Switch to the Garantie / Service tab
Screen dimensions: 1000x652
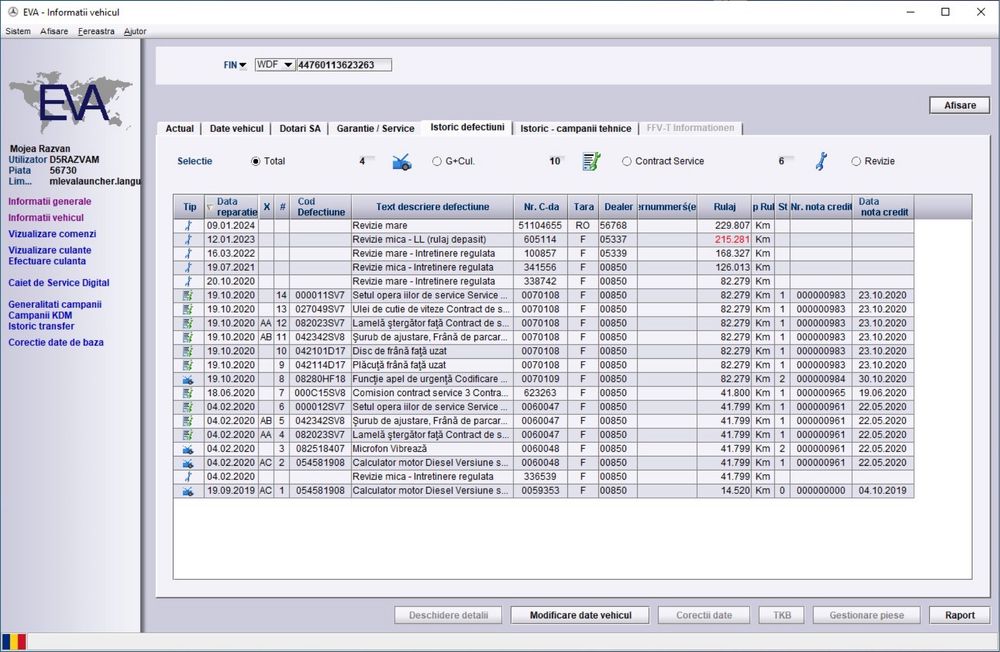[375, 128]
